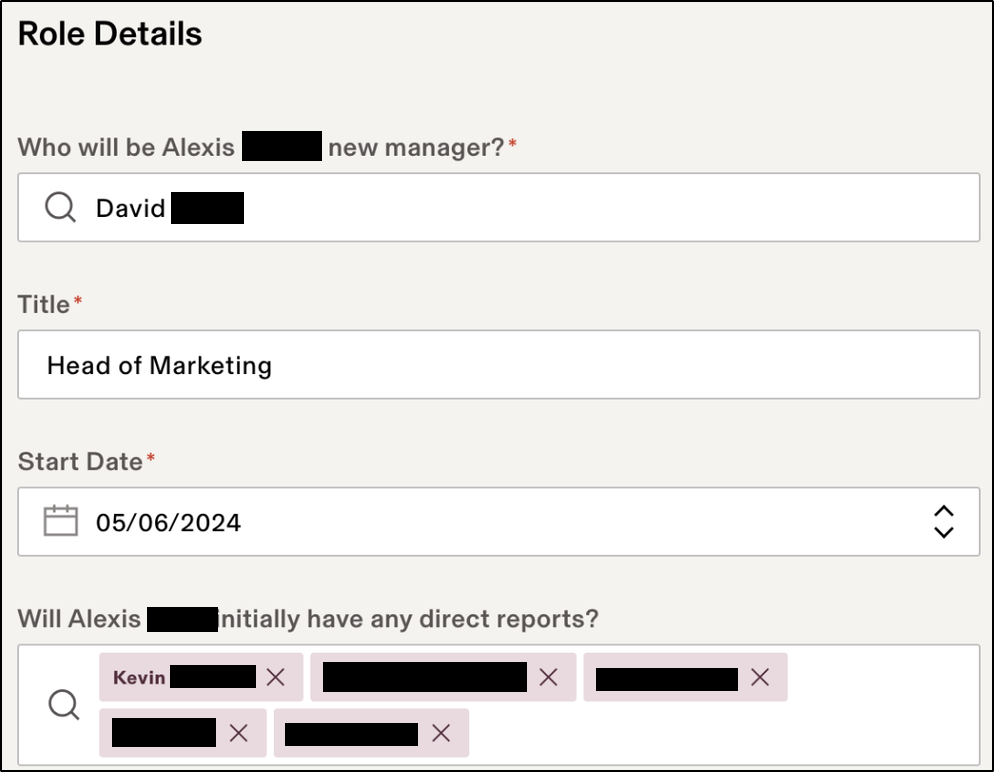The image size is (994, 772).
Task: Remove Kevin from direct reports
Action: click(x=276, y=677)
